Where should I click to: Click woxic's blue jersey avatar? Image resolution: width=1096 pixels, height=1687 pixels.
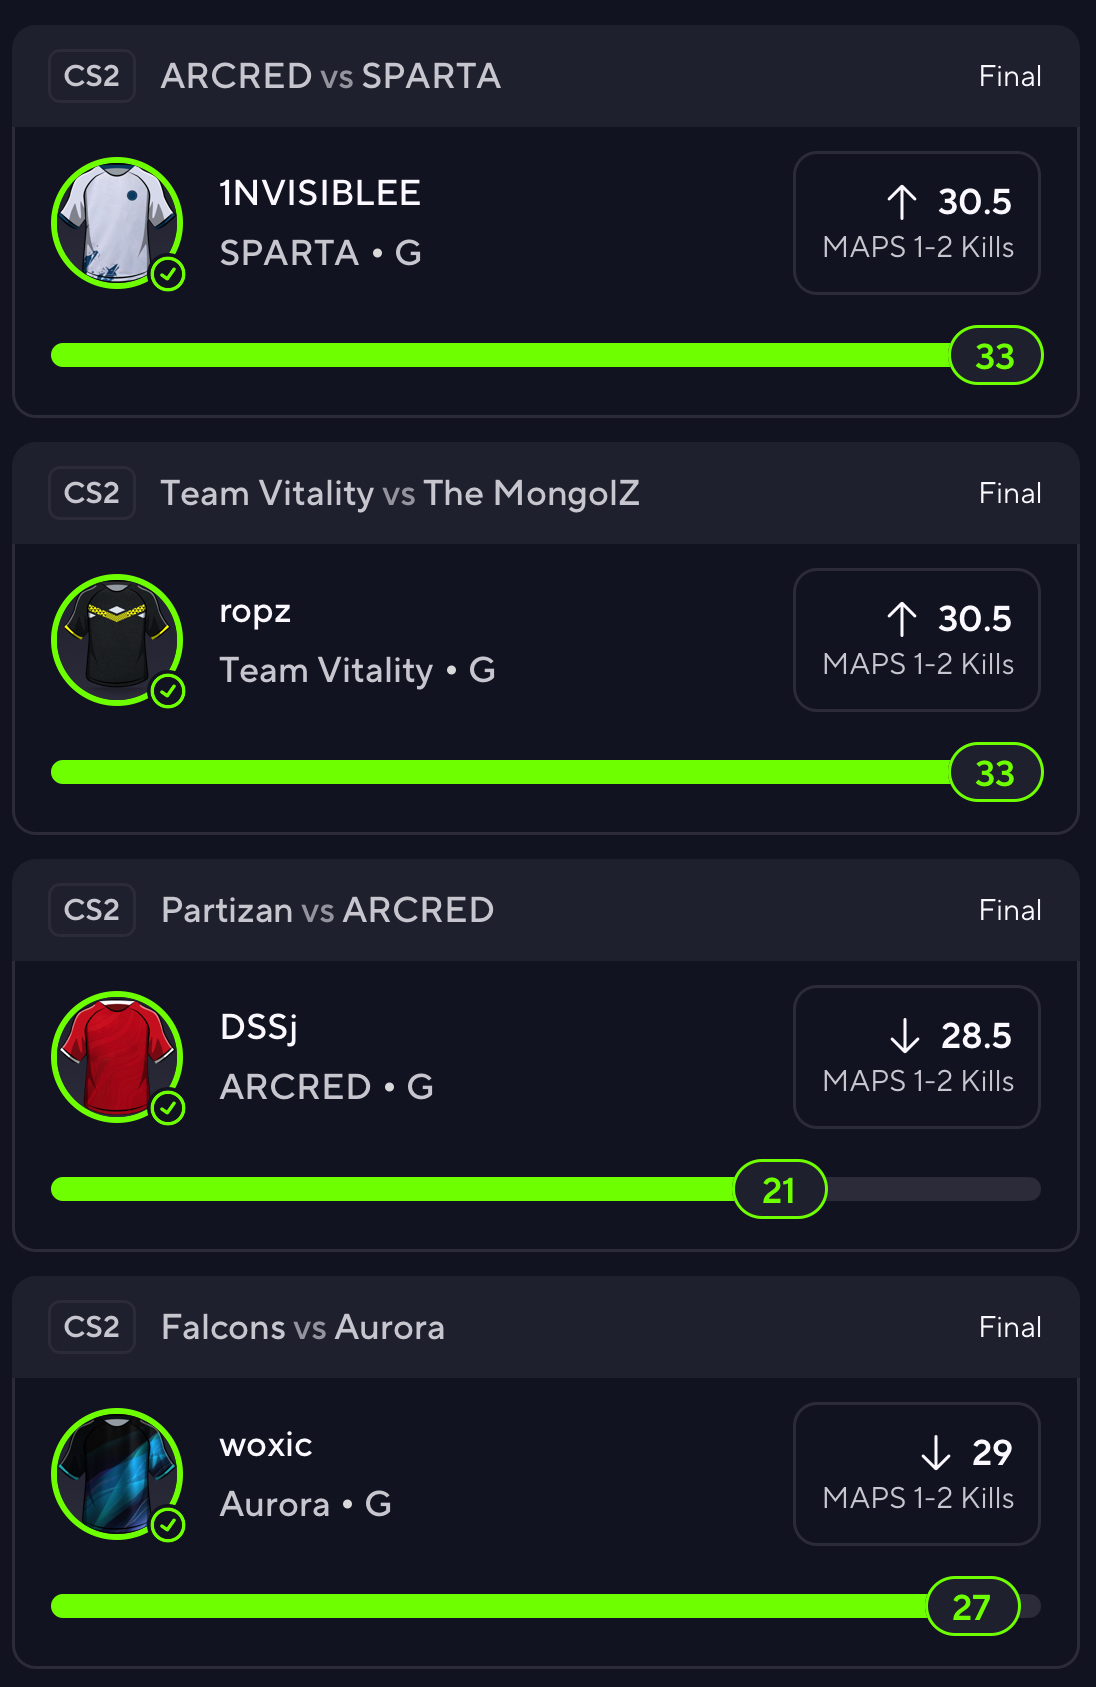[x=116, y=1473]
